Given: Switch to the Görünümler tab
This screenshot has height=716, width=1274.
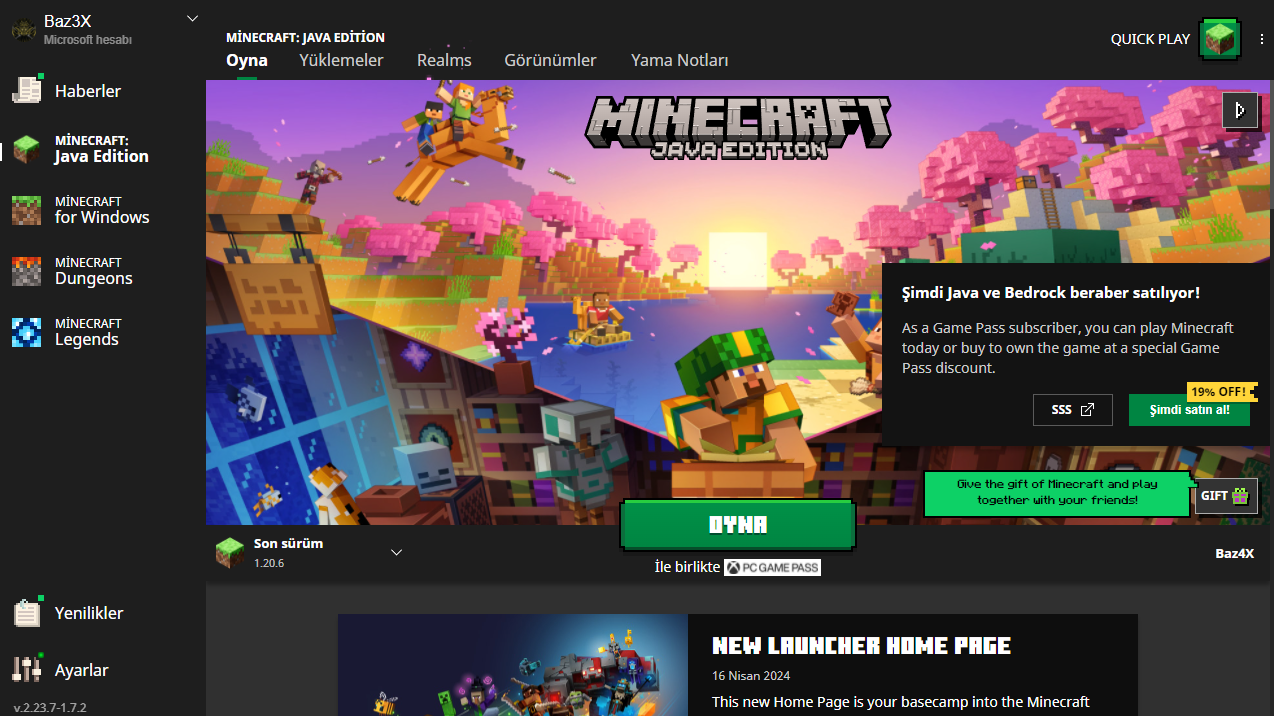Looking at the screenshot, I should click(550, 60).
